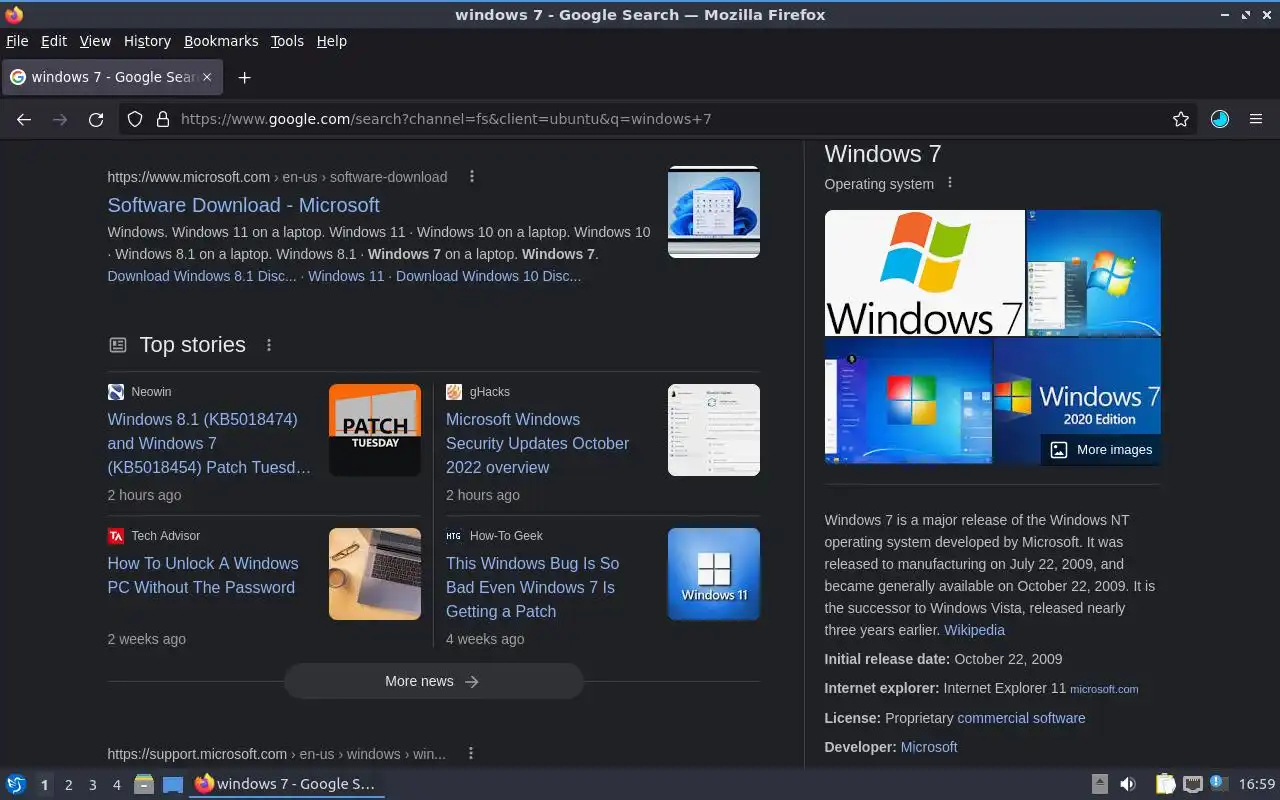Open volume control in system tray

point(1128,784)
